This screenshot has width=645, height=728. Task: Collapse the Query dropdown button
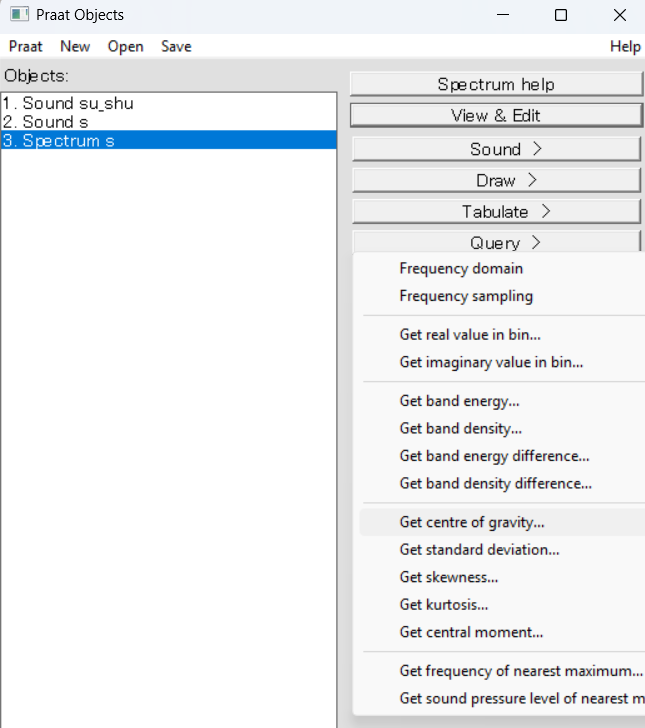coord(496,242)
